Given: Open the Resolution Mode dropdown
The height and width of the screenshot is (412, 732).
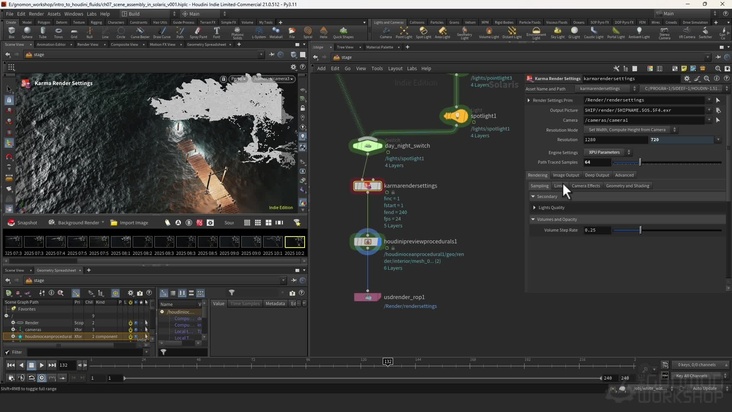Looking at the screenshot, I should (630, 130).
